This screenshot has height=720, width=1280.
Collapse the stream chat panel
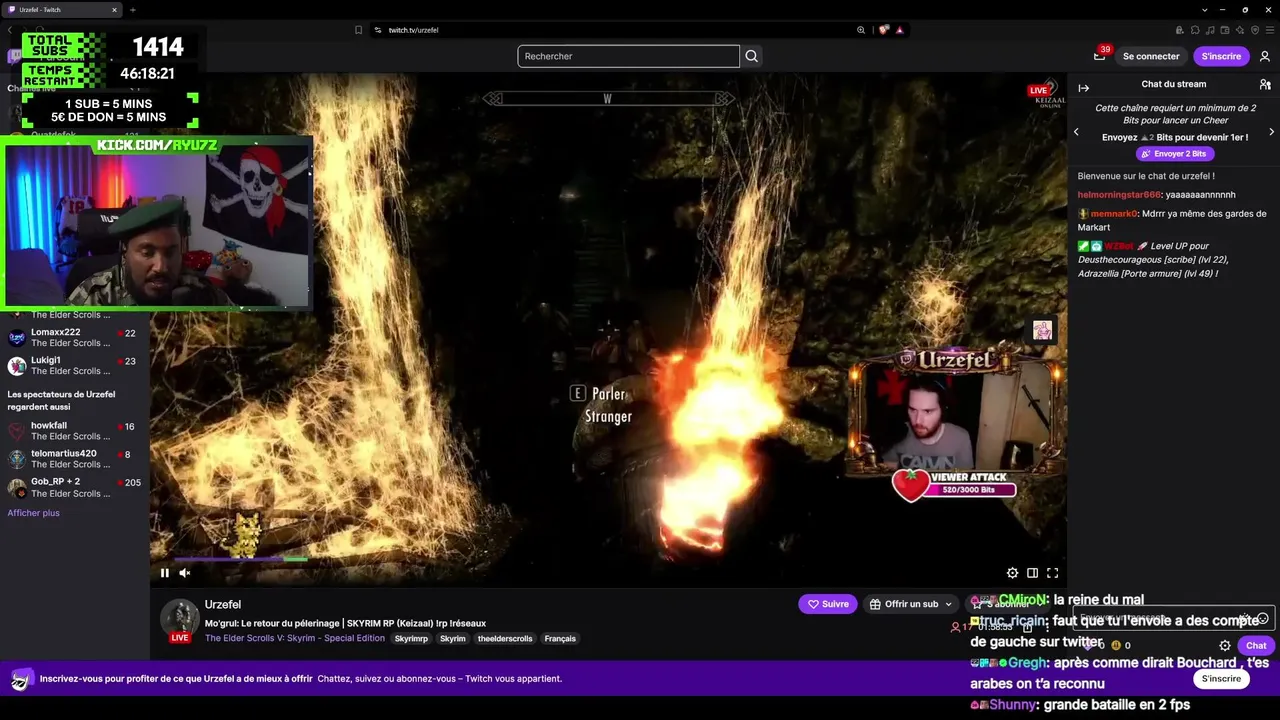tap(1083, 88)
